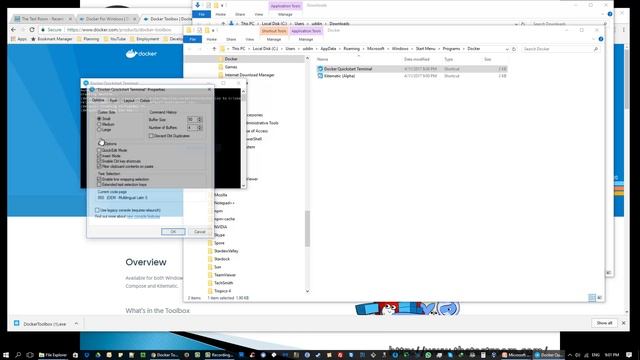Screen dimensions: 640x360
Task: Sort by Name column header
Action: (322, 60)
